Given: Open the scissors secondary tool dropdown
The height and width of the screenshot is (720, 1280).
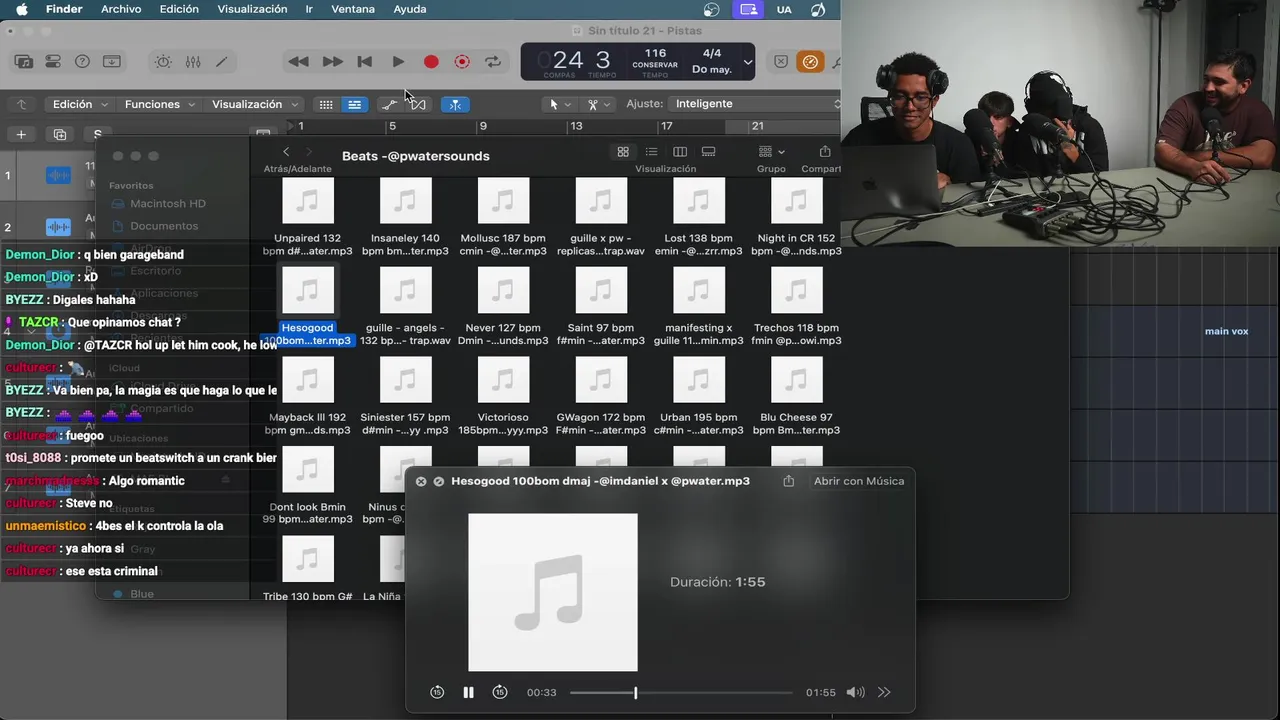Looking at the screenshot, I should click(599, 104).
